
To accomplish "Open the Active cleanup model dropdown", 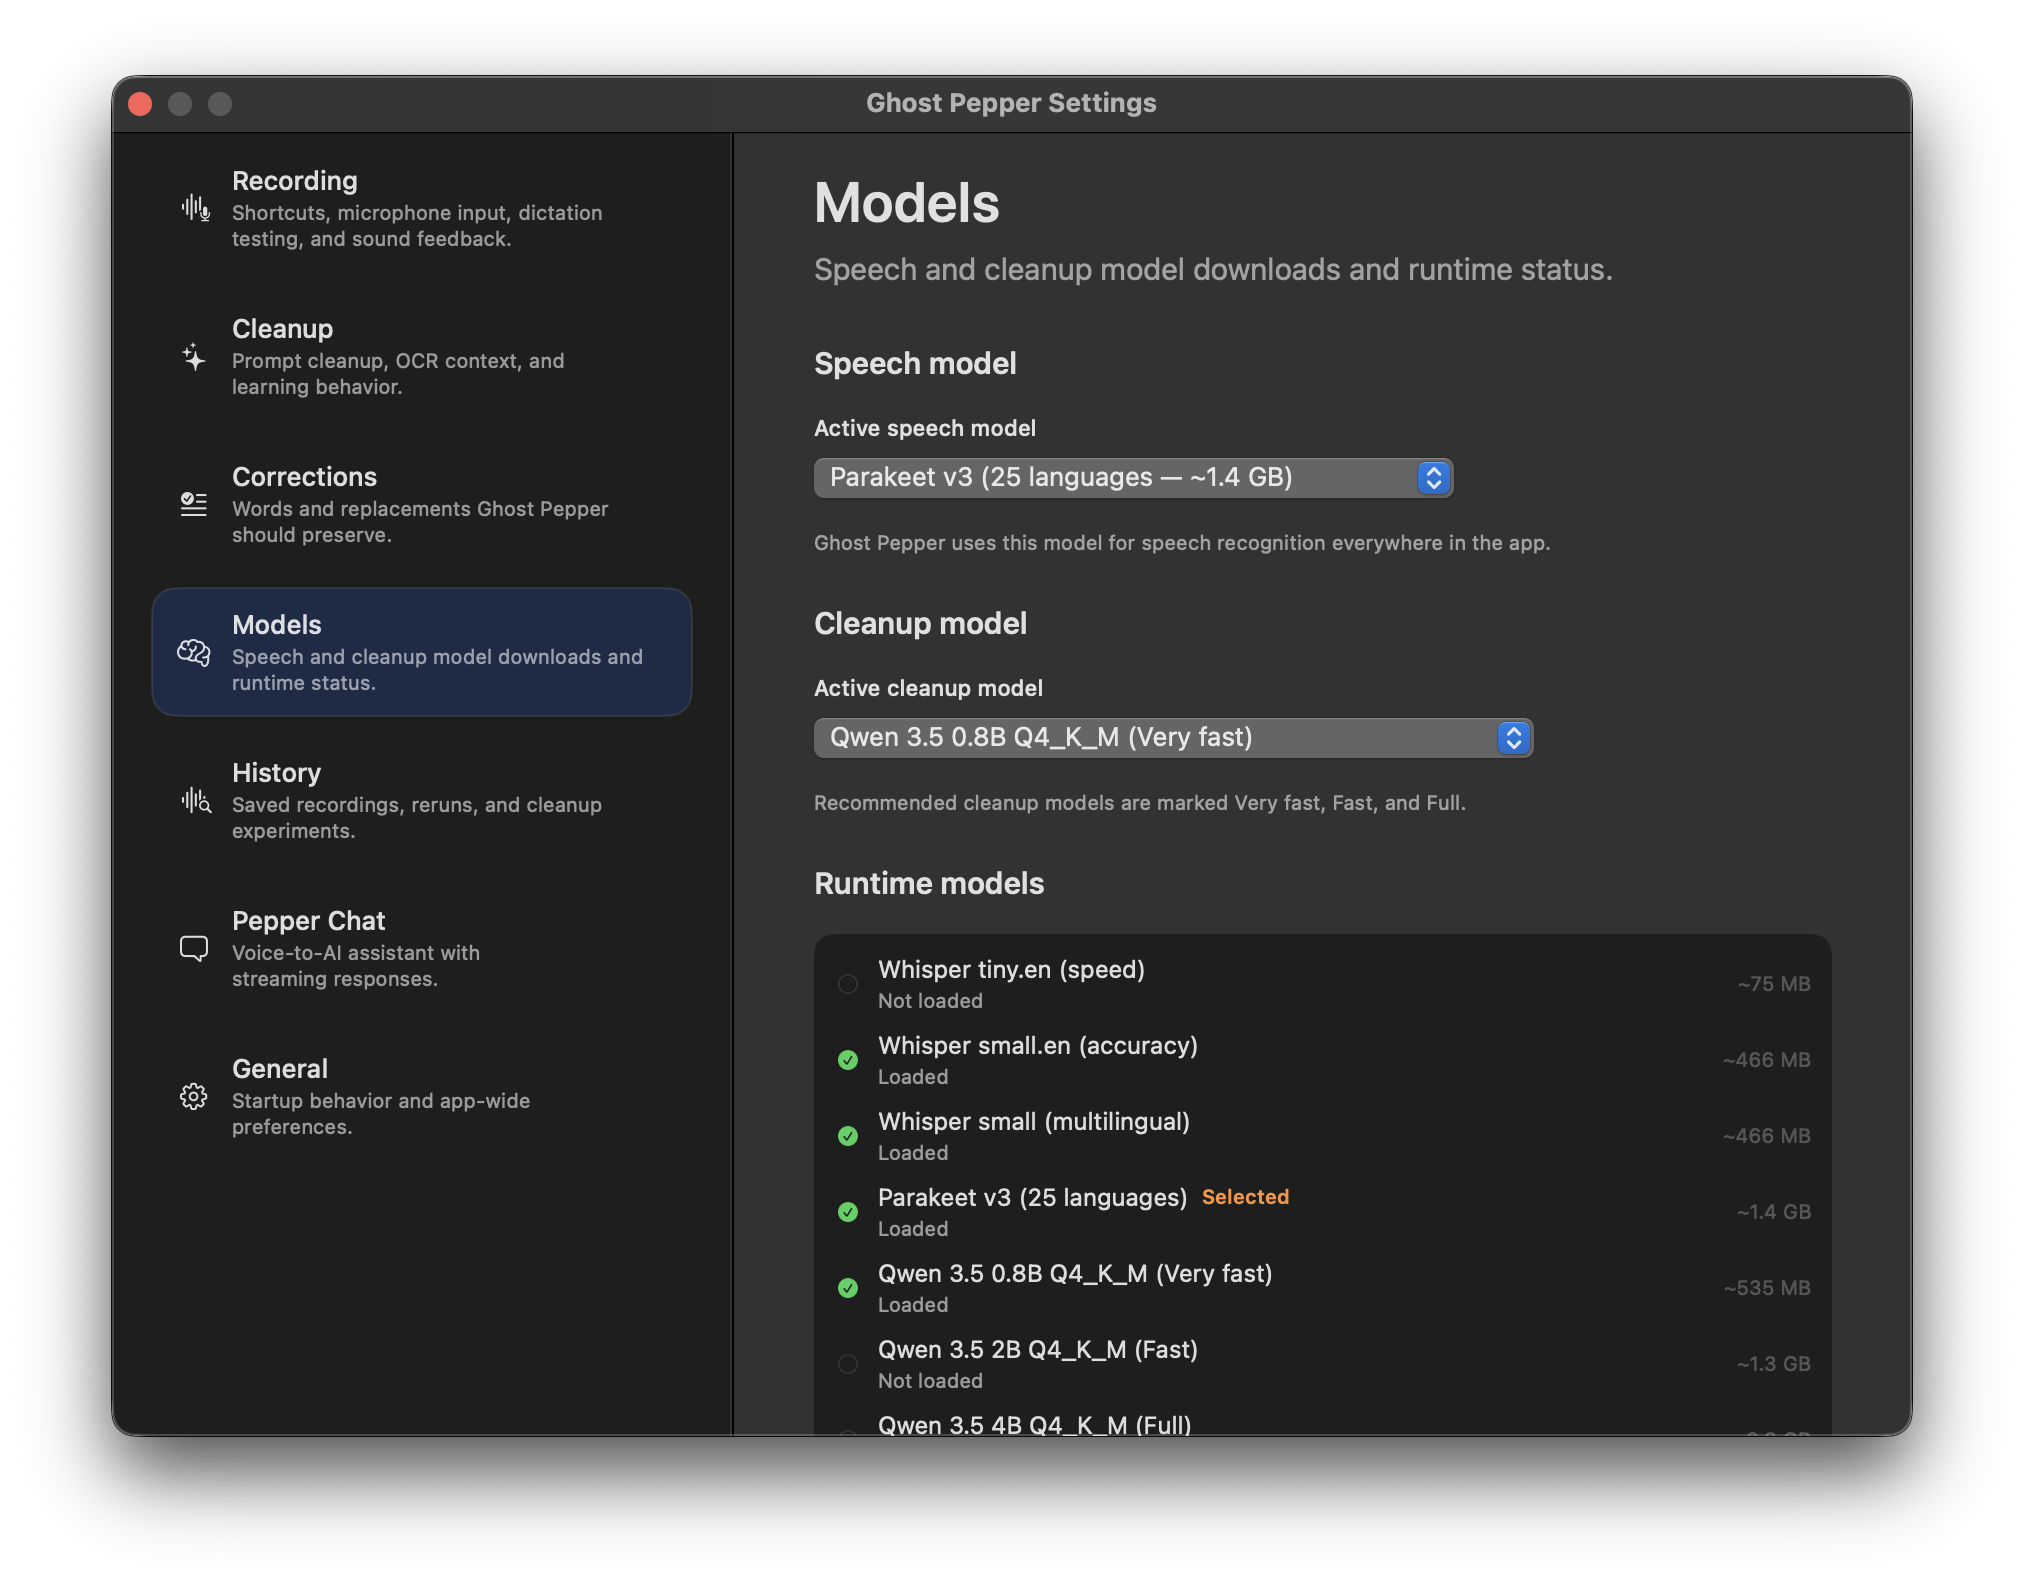I will coord(1173,738).
